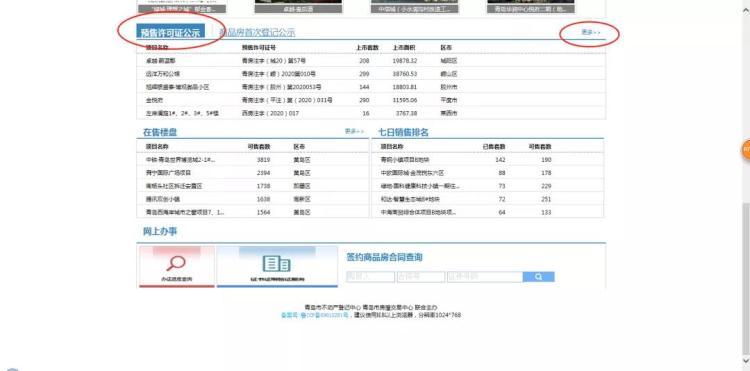Click permit number ending（2020）031号
This screenshot has width=750, height=371.
point(287,100)
